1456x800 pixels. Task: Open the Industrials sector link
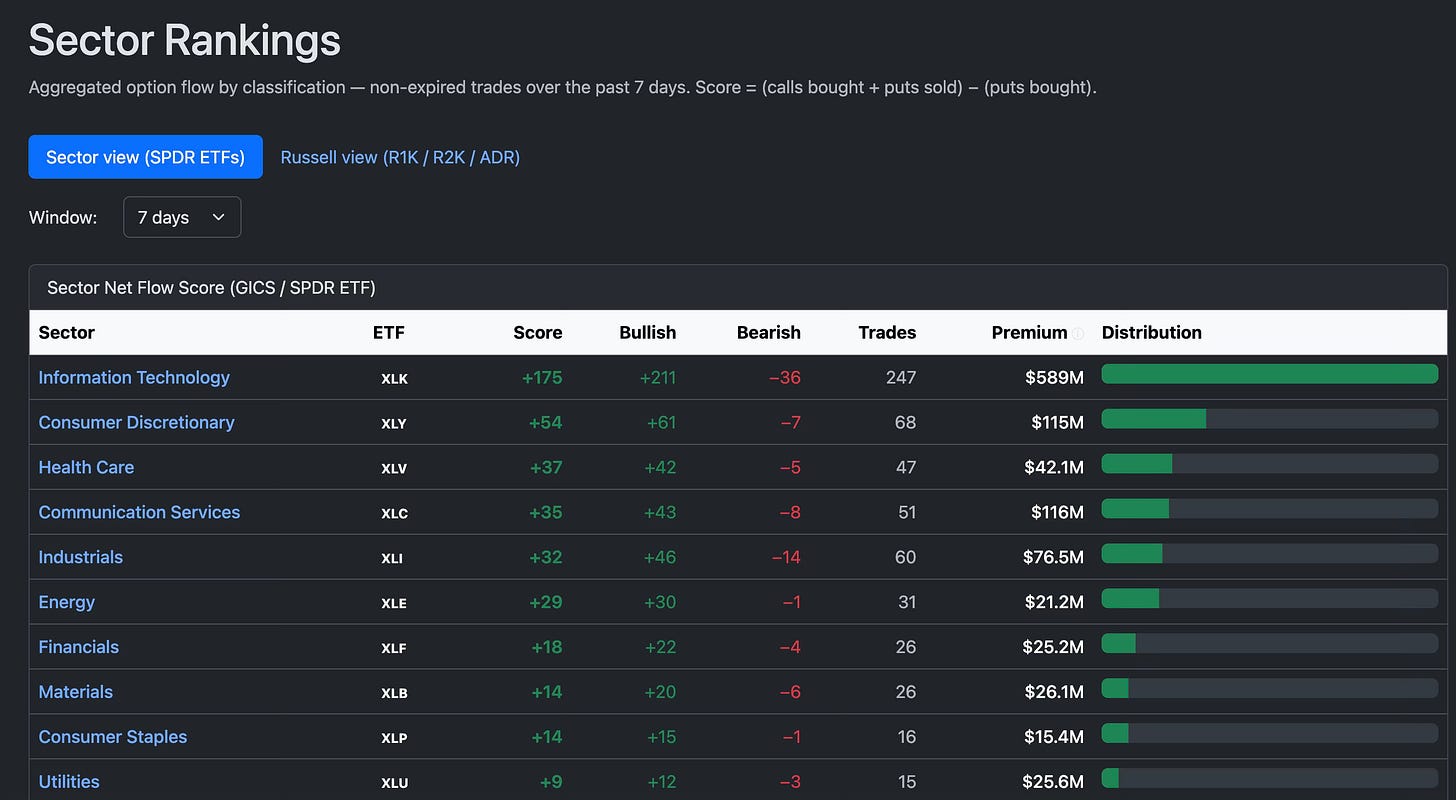[80, 557]
